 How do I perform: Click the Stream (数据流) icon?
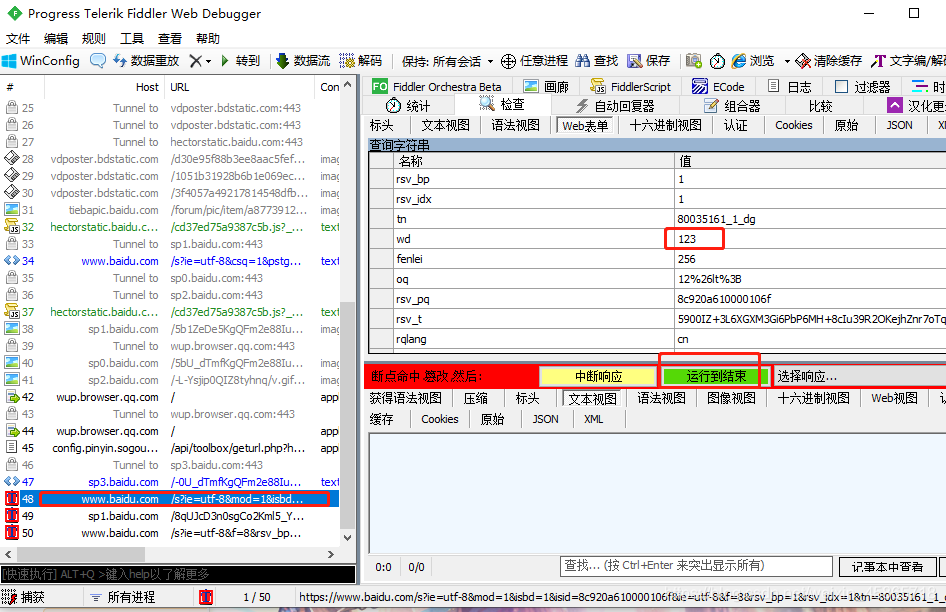pyautogui.click(x=282, y=61)
